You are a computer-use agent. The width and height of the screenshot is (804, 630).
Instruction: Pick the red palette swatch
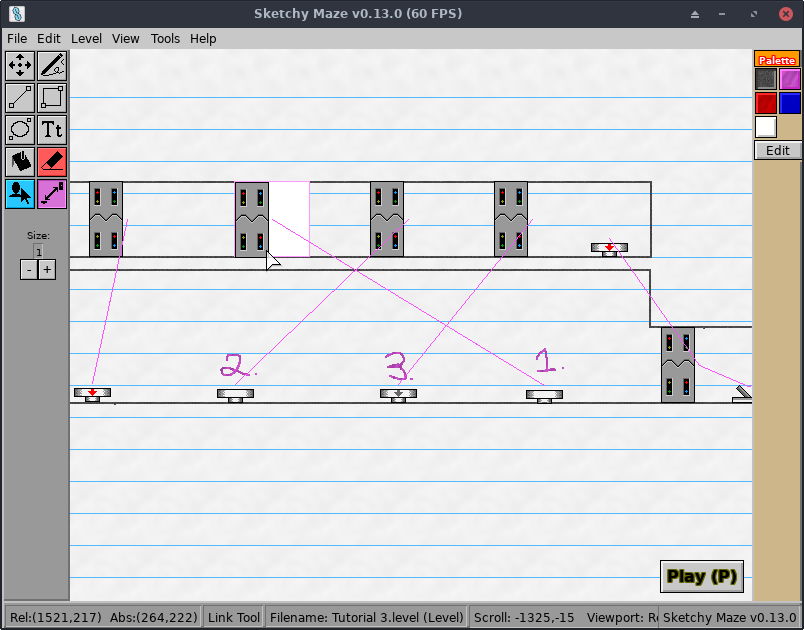766,103
